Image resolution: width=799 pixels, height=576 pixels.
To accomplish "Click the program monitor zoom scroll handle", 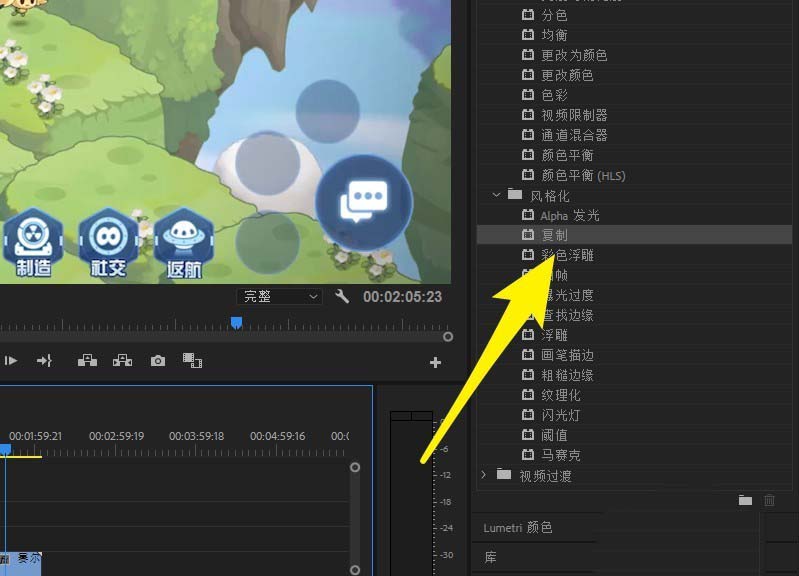I will point(448,336).
